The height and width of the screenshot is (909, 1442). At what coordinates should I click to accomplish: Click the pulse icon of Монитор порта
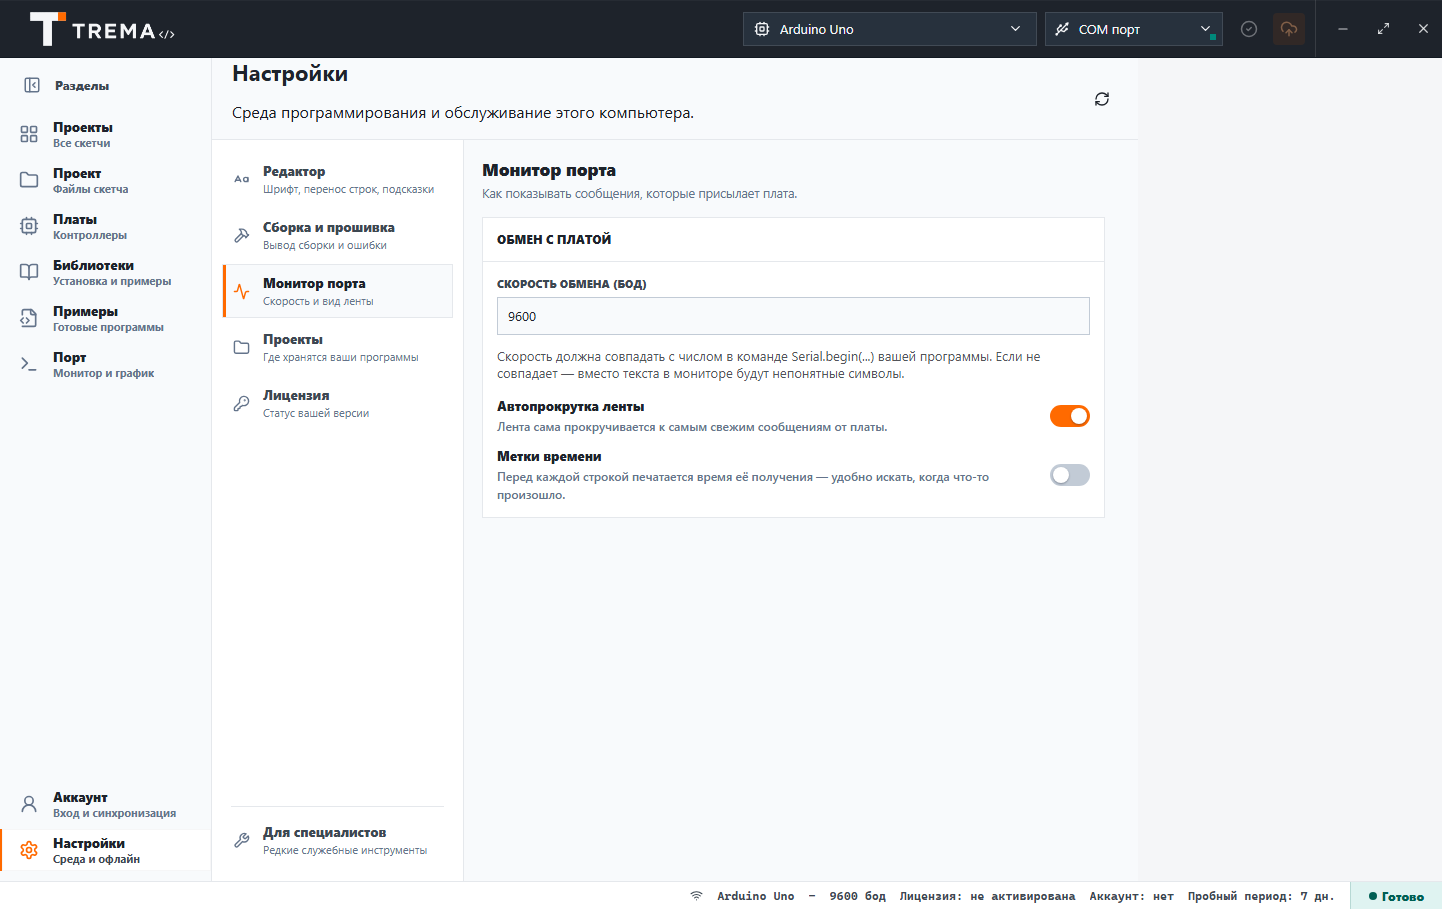click(241, 291)
